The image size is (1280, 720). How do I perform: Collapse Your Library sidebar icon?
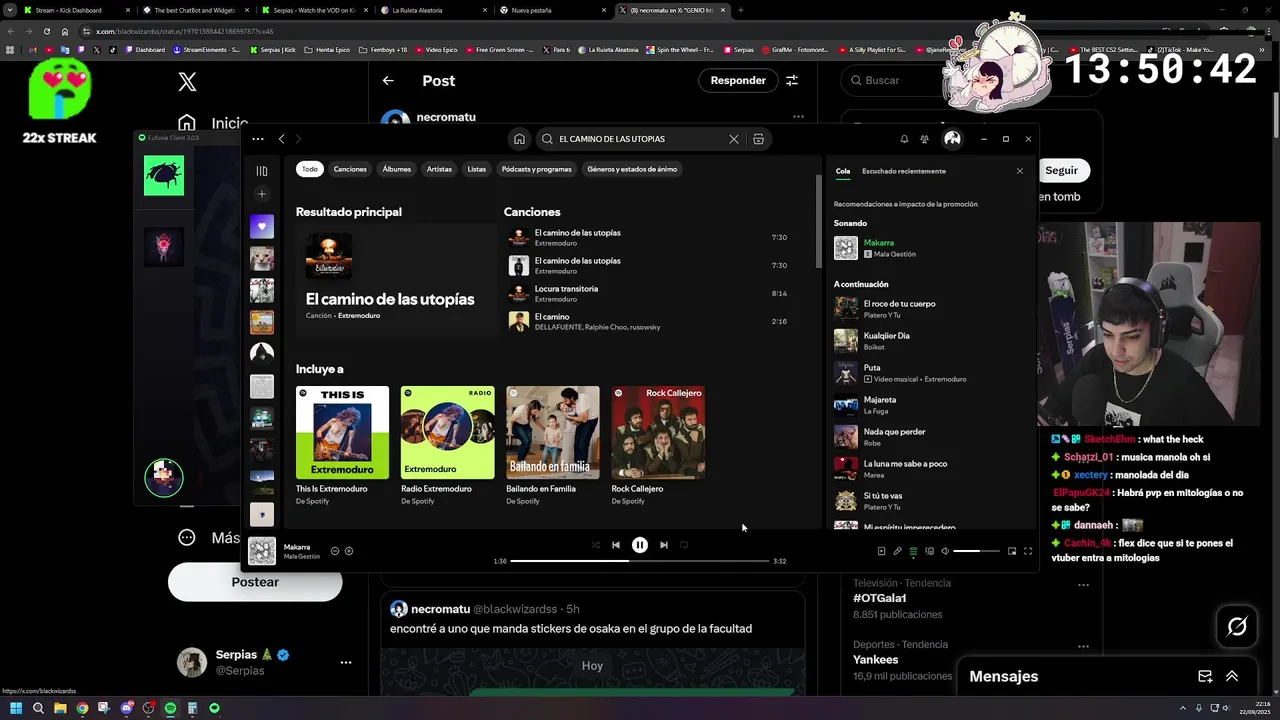click(262, 171)
